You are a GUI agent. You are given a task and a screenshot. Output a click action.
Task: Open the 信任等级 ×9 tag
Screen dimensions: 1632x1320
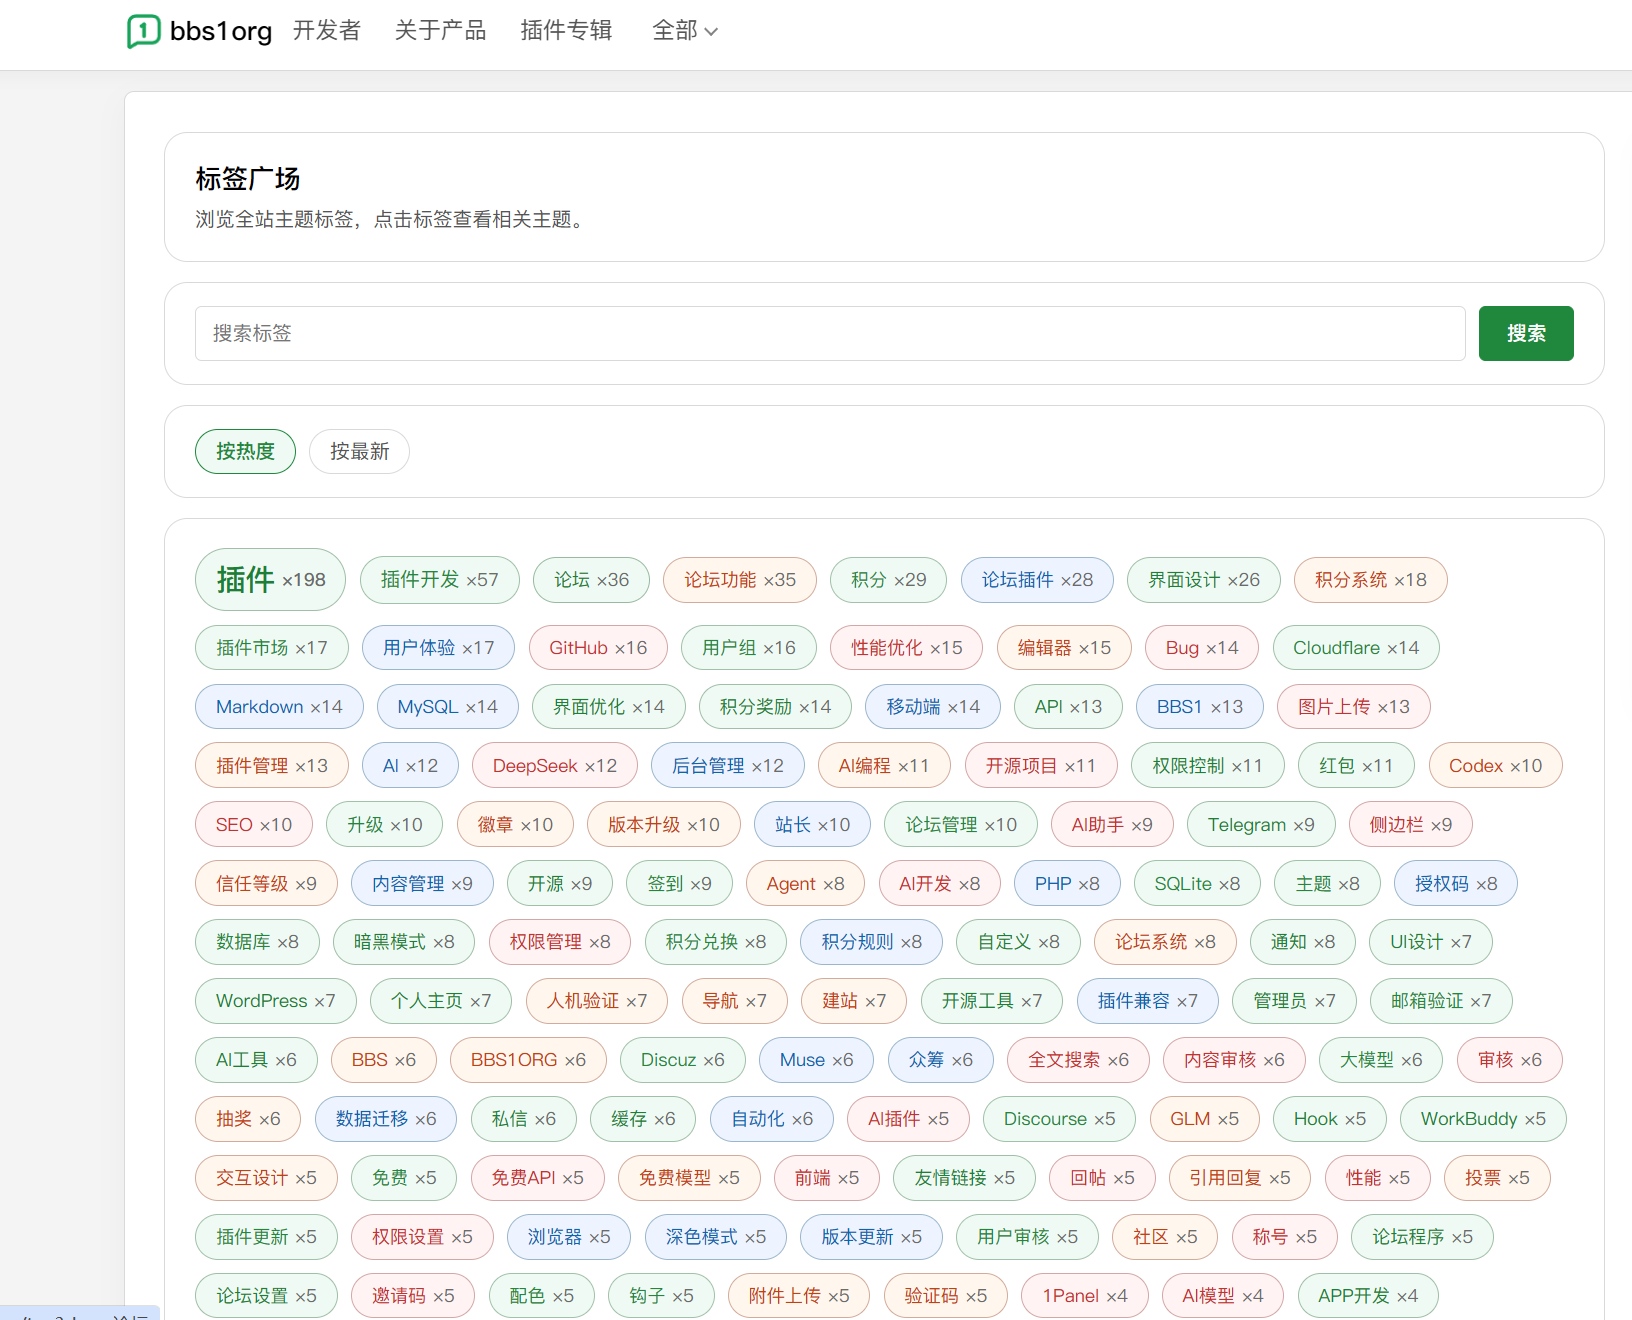click(266, 884)
